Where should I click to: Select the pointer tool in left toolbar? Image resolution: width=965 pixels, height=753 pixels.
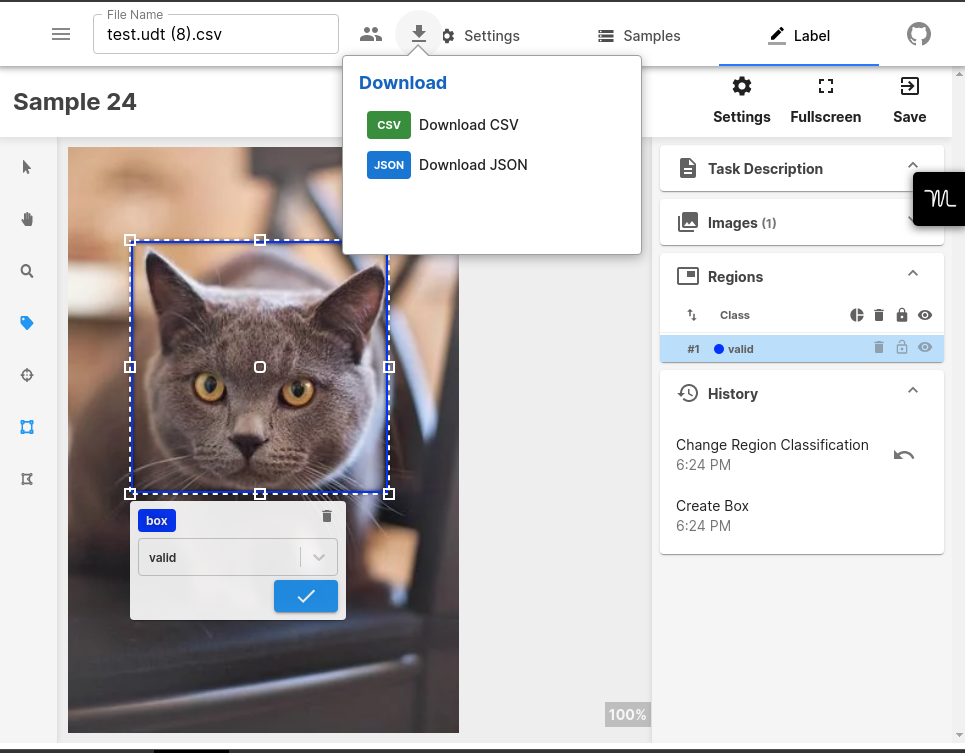tap(27, 167)
